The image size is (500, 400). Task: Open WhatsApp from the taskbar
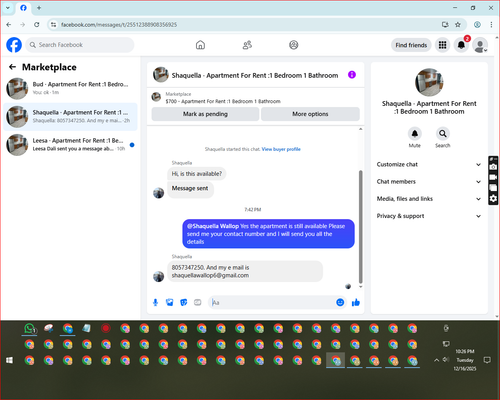point(30,329)
